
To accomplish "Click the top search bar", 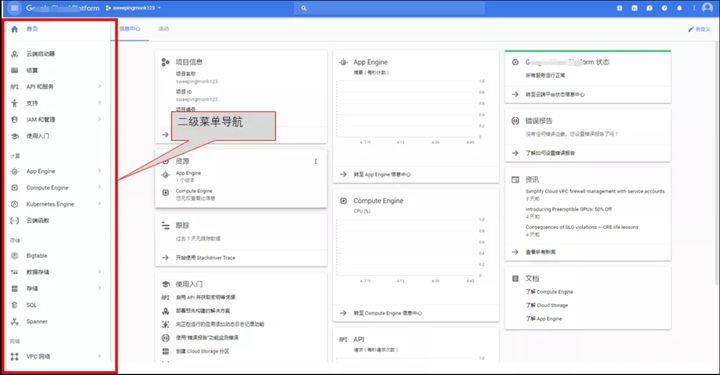I will click(390, 8).
